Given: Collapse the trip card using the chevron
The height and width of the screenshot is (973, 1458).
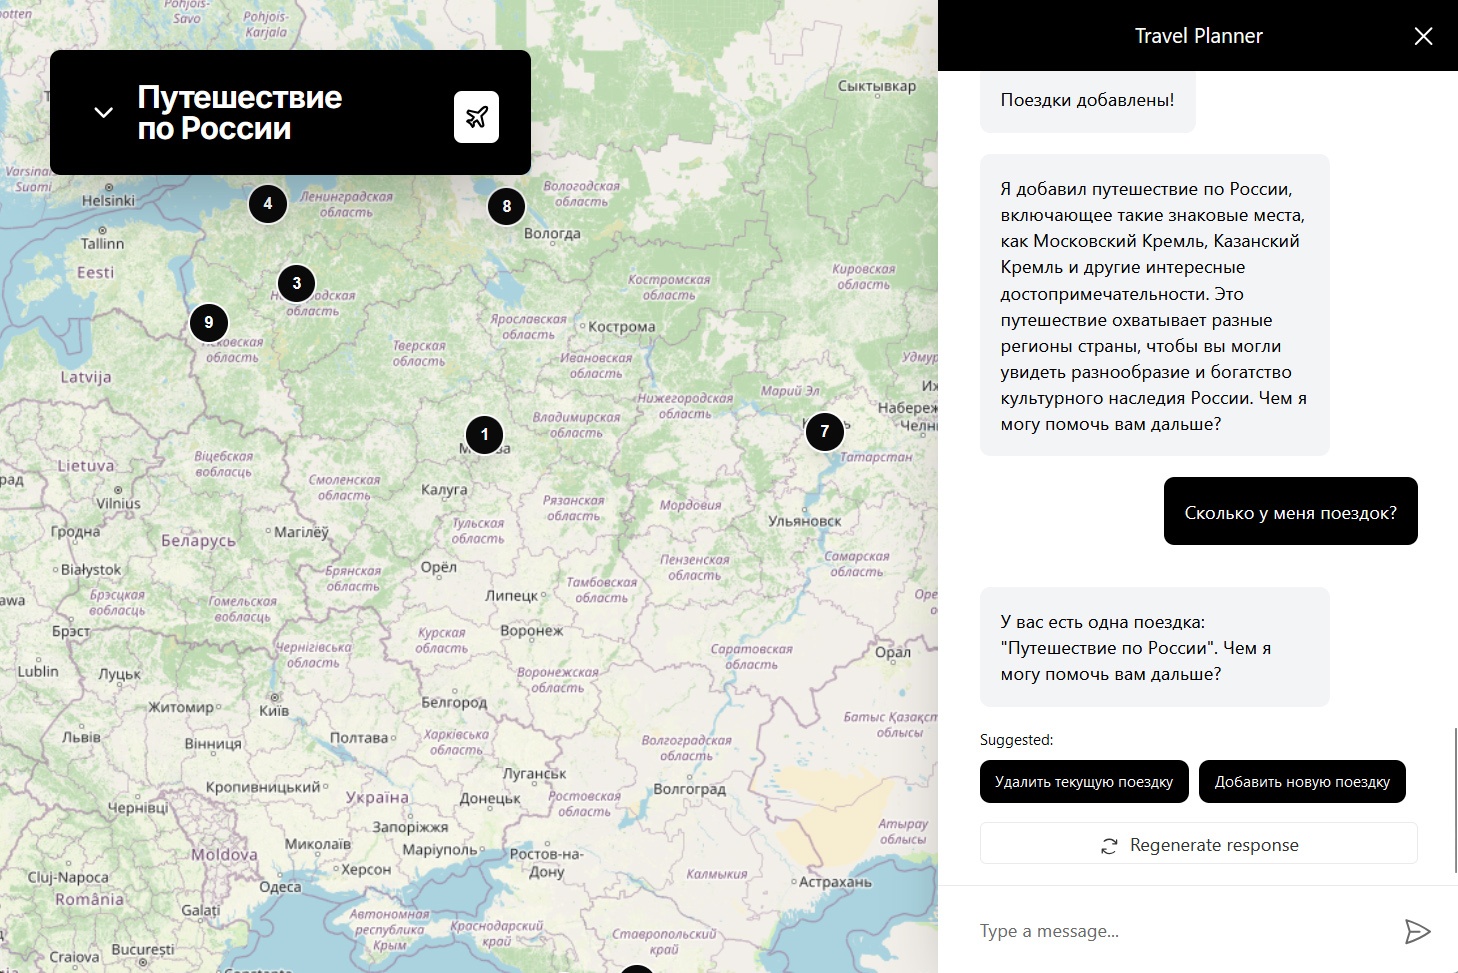Looking at the screenshot, I should point(103,112).
